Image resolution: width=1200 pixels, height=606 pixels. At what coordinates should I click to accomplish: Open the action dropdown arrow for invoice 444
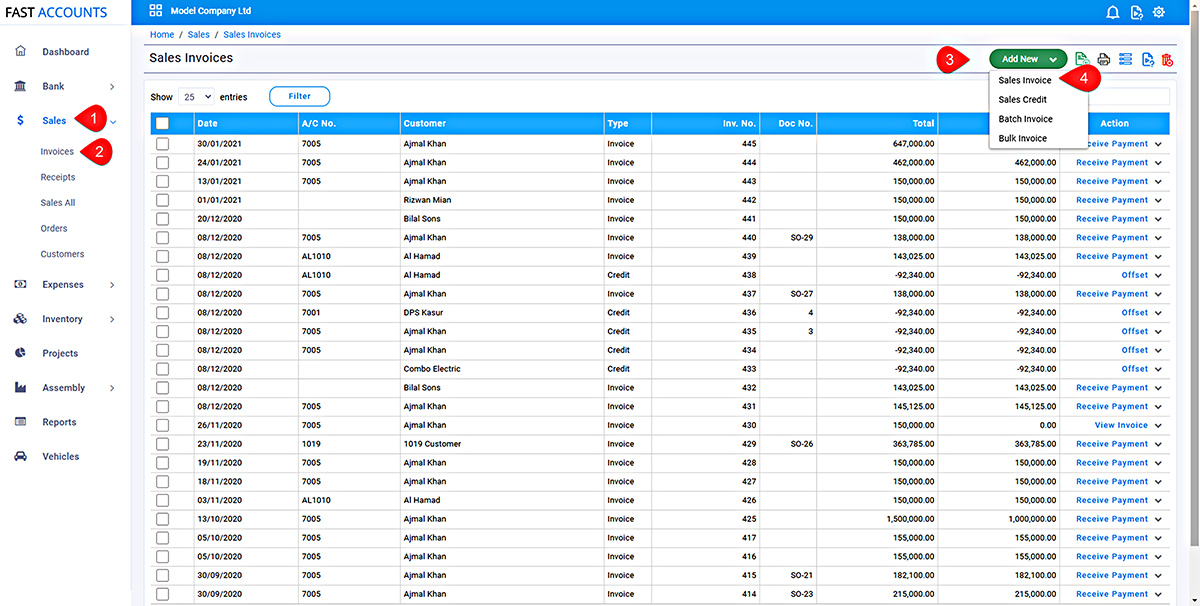click(1159, 162)
